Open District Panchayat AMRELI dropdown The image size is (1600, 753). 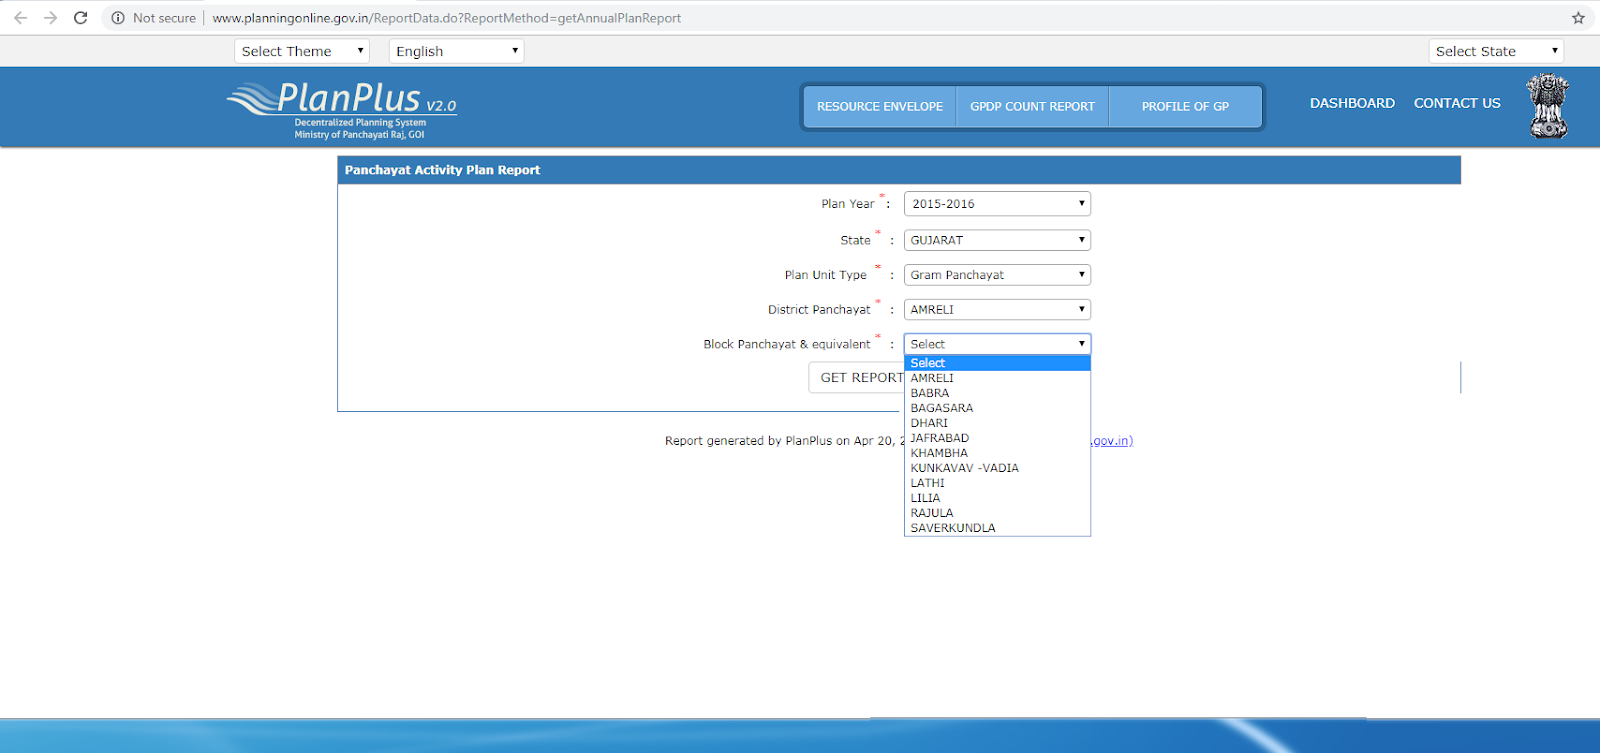click(x=997, y=310)
